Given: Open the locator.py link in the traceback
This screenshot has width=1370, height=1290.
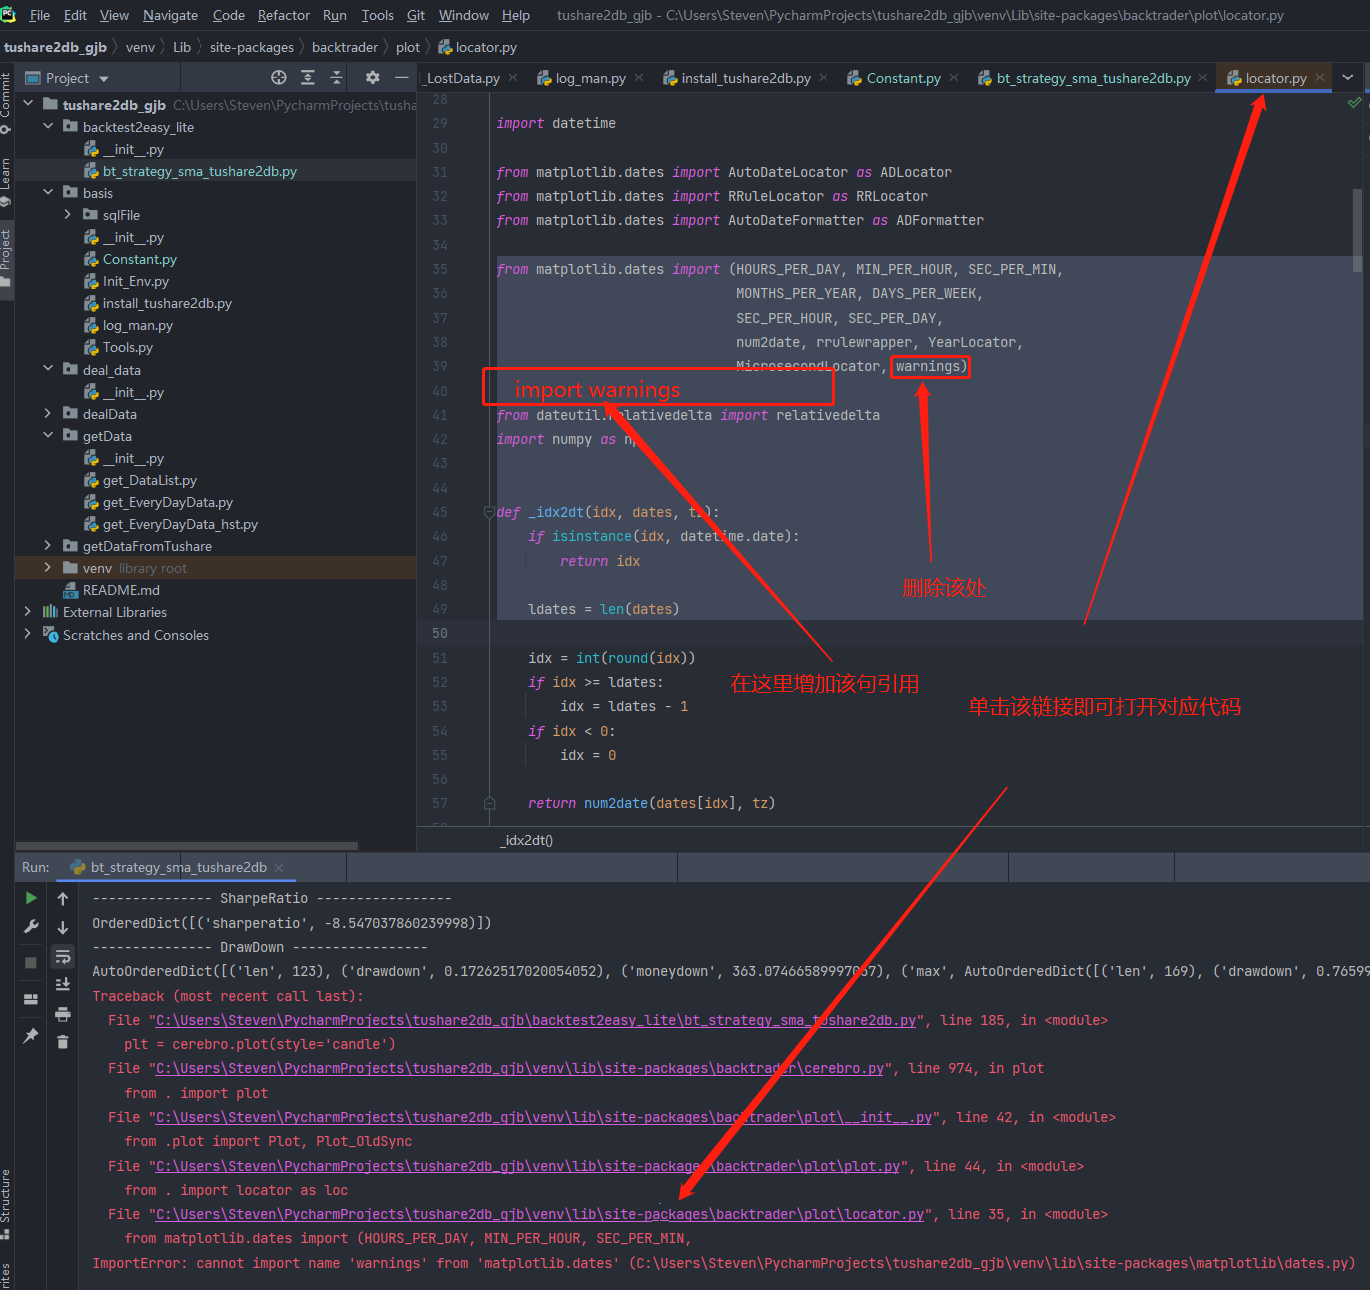Looking at the screenshot, I should tap(540, 1214).
